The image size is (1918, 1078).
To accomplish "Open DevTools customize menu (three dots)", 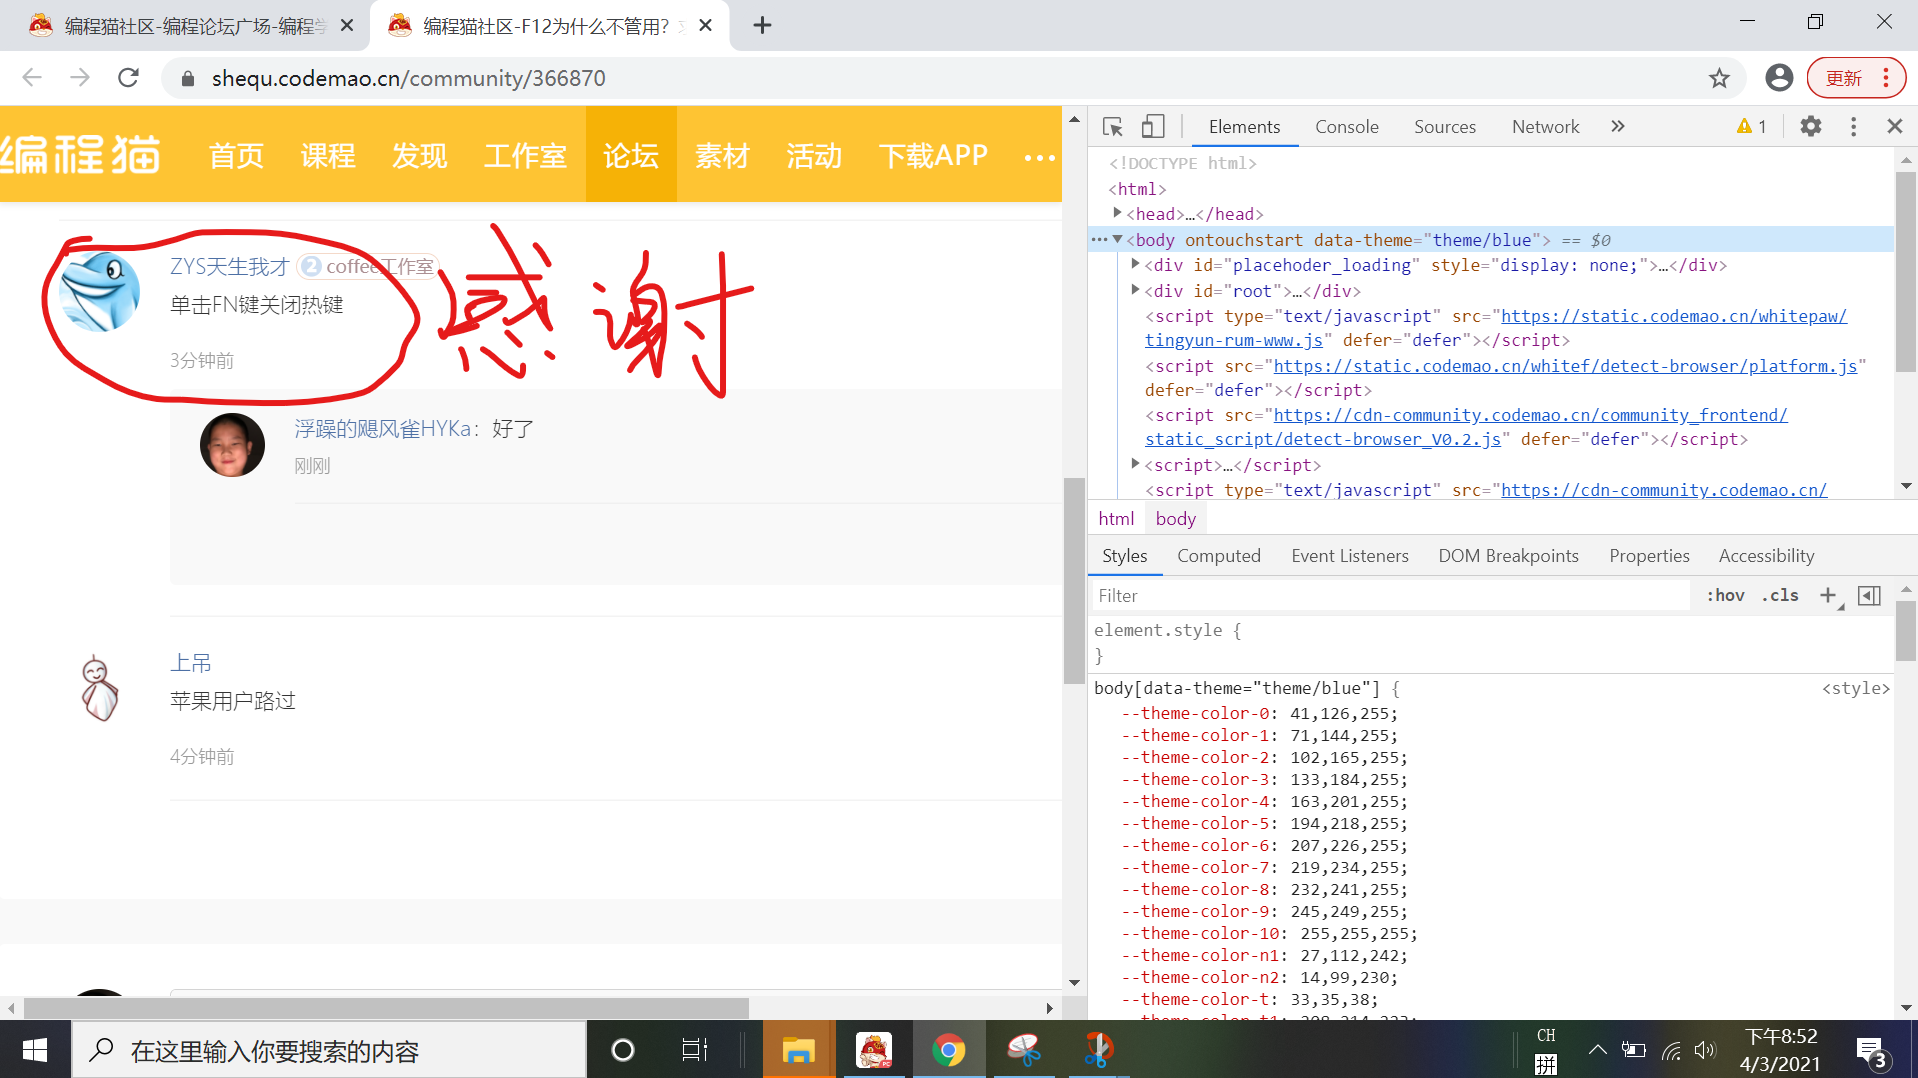I will pos(1853,127).
